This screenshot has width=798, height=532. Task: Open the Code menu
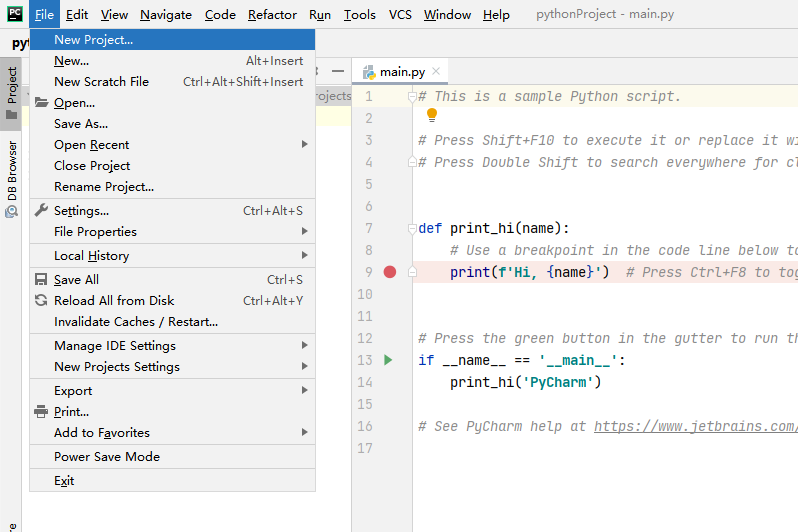click(x=220, y=15)
